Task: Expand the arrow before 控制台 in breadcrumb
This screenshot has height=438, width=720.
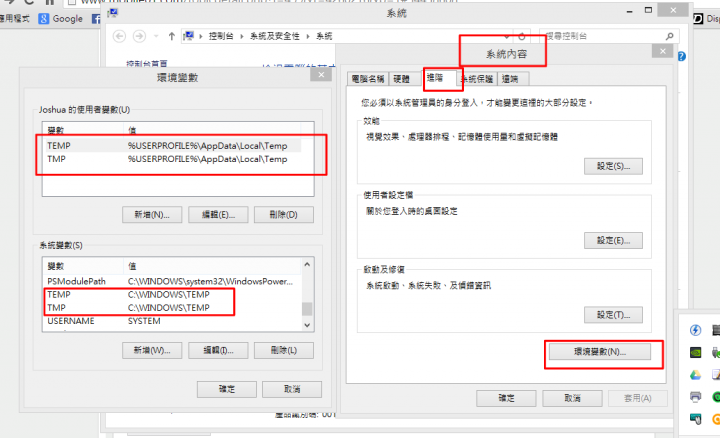Action: (x=201, y=36)
